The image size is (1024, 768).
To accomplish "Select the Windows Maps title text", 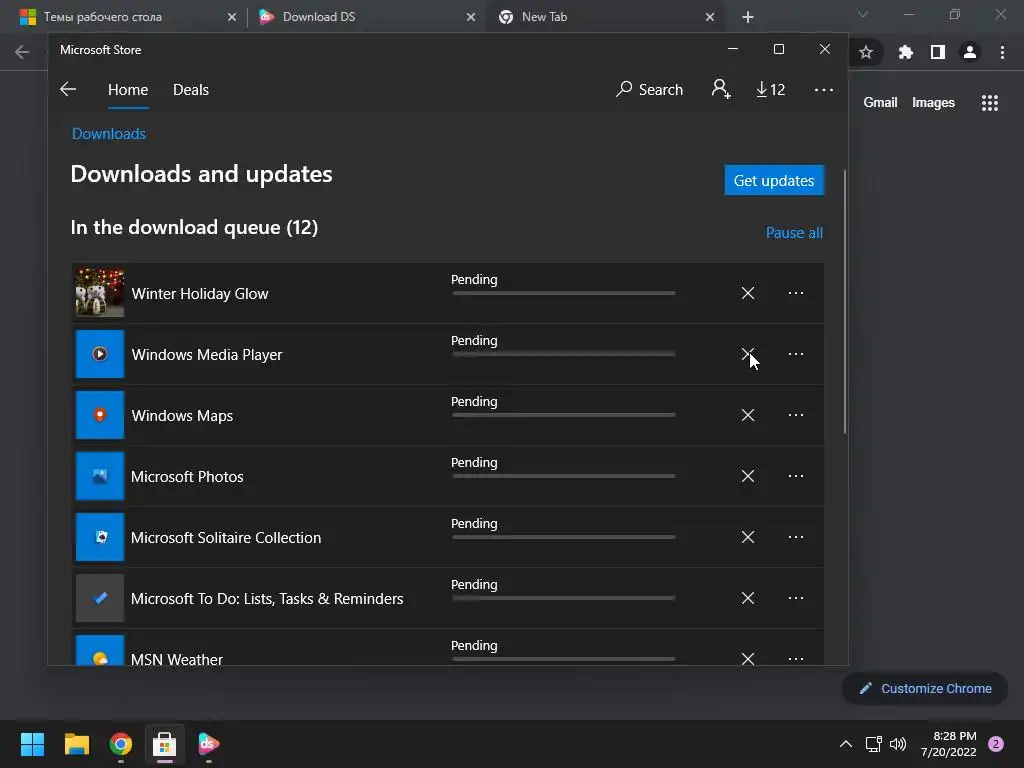I will pyautogui.click(x=182, y=416).
